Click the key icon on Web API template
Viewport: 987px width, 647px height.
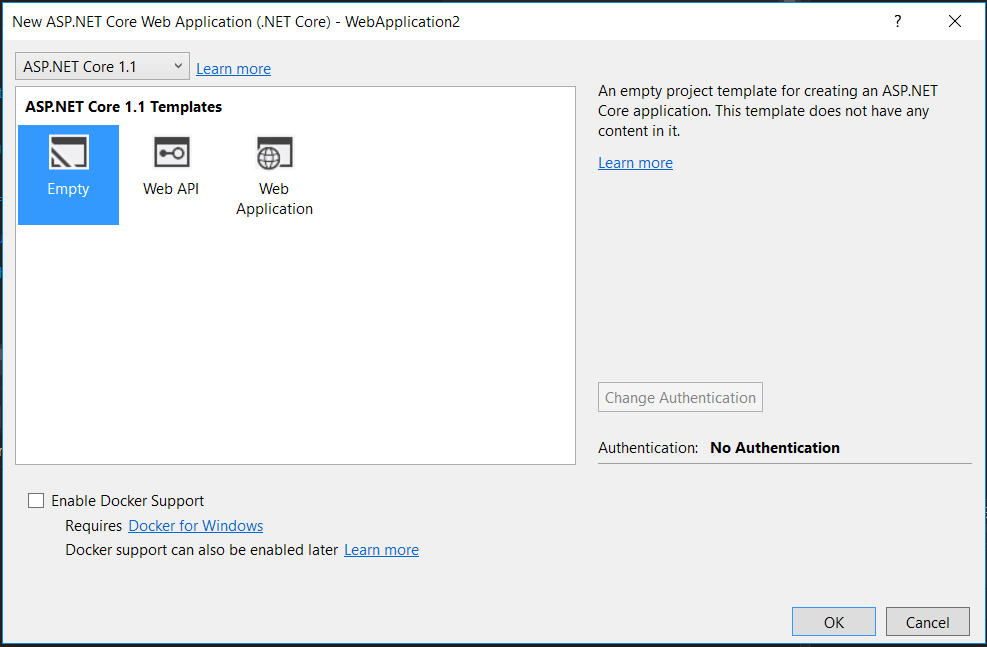tap(170, 152)
